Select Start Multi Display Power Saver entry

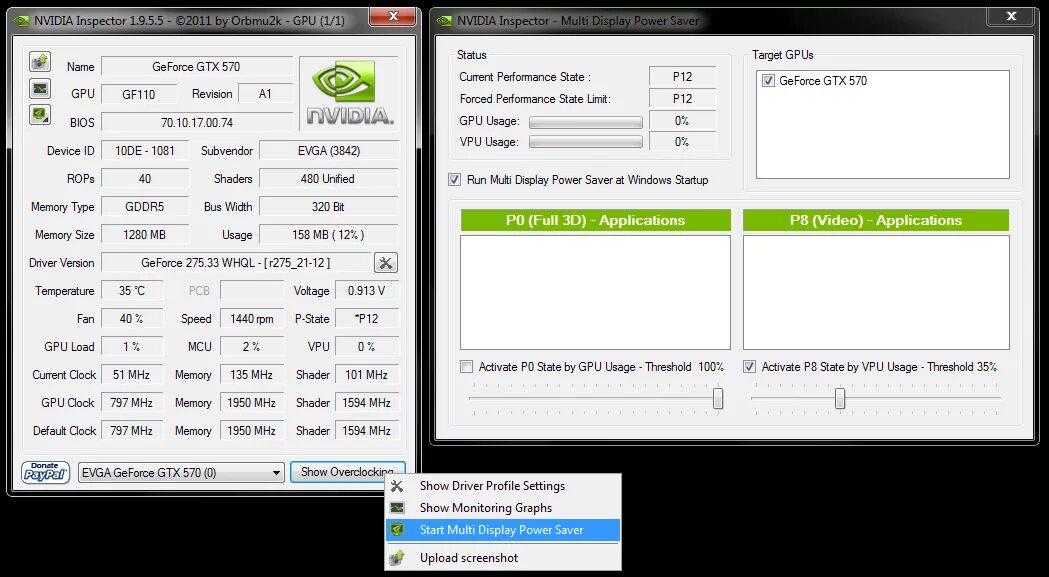(x=503, y=530)
